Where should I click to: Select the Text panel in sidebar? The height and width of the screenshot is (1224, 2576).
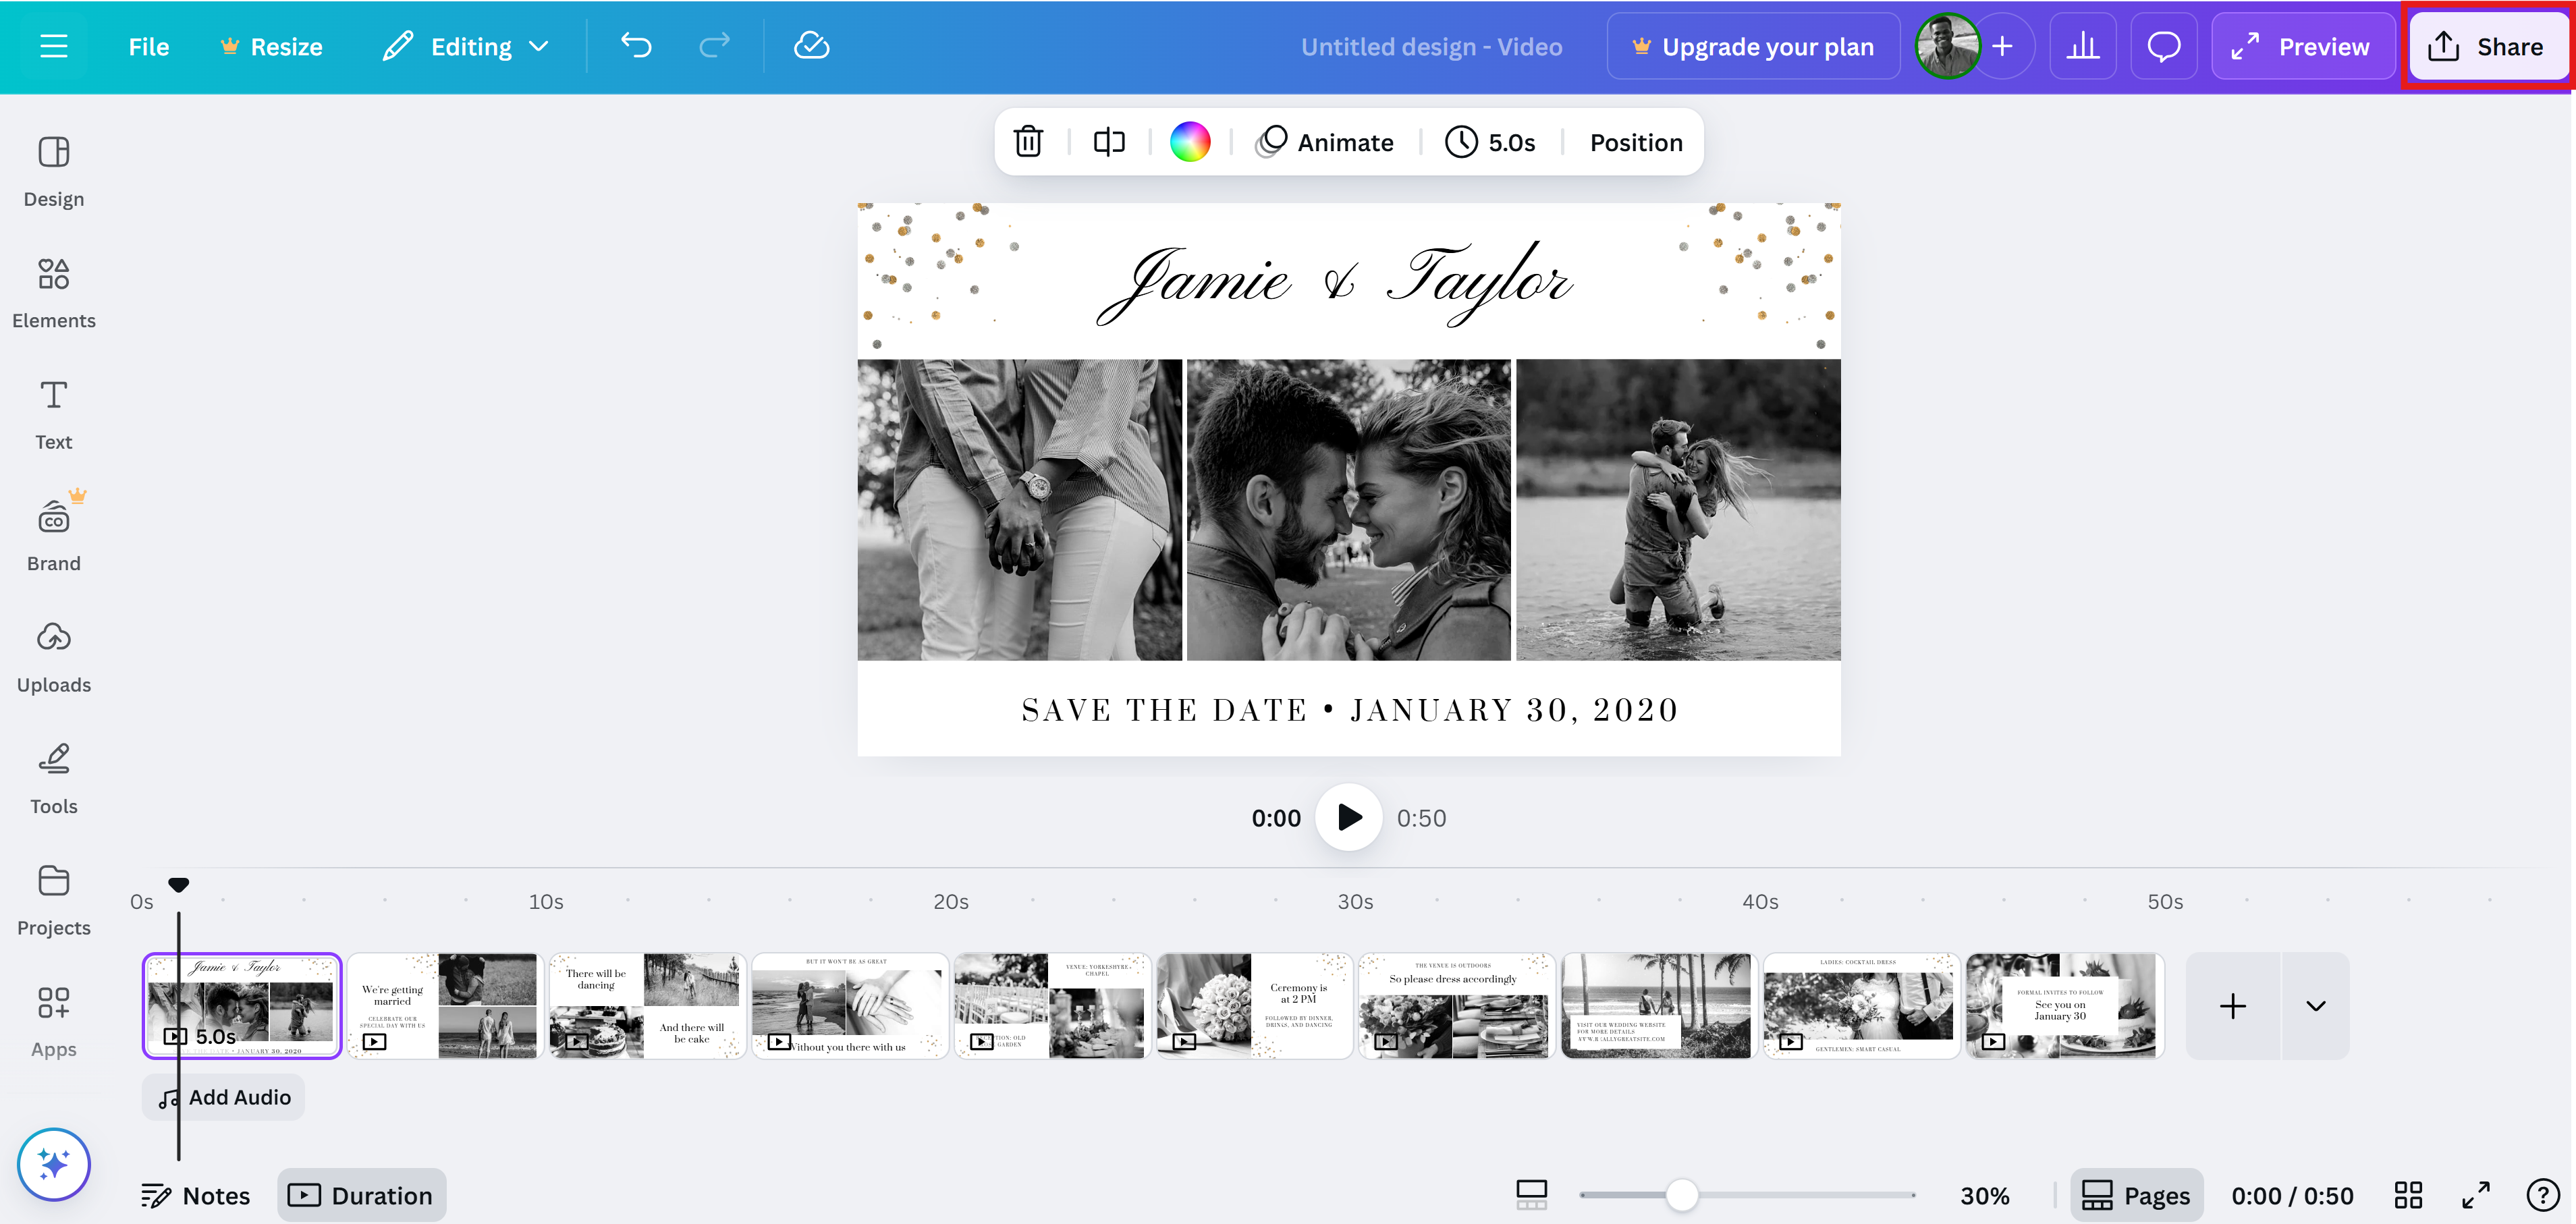click(x=53, y=412)
